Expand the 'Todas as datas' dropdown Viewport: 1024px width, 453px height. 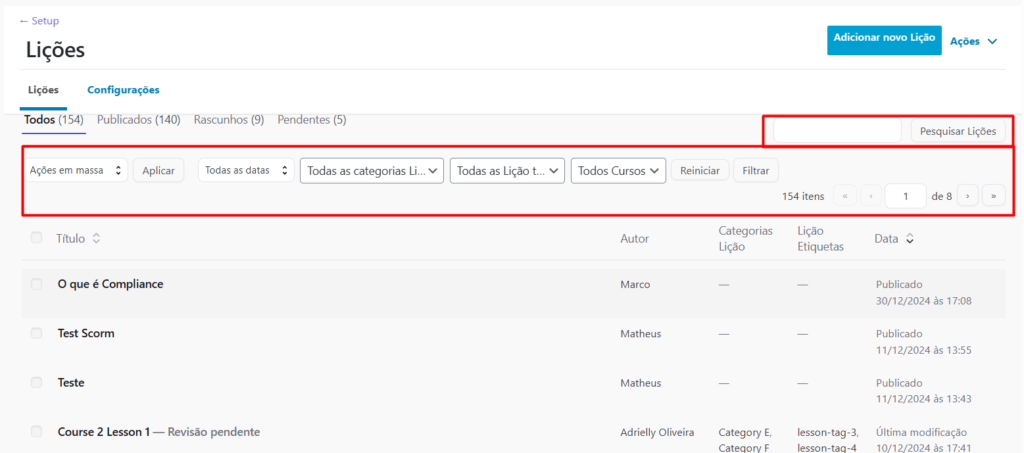click(x=246, y=171)
